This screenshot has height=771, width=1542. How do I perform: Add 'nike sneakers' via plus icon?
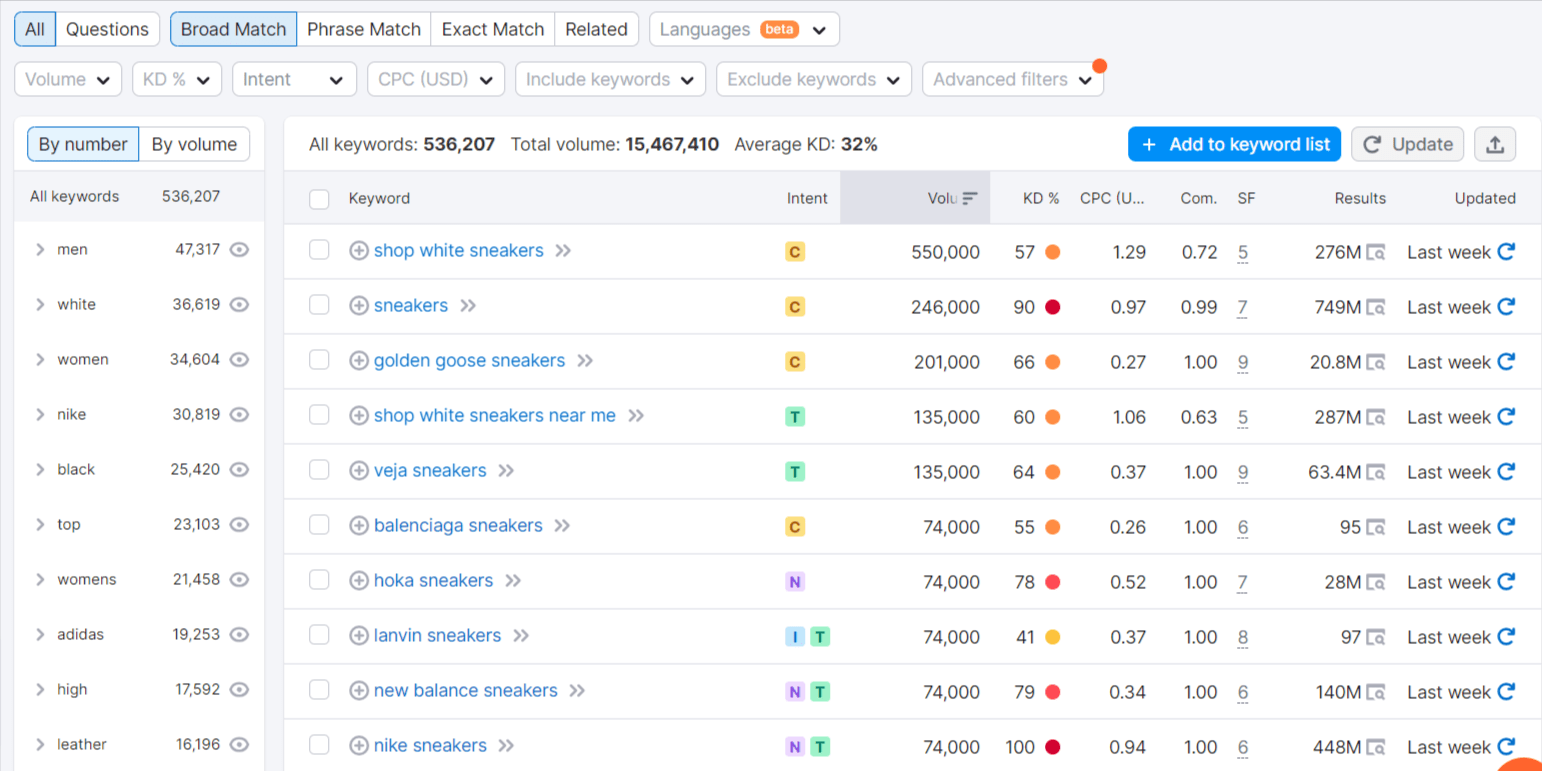click(358, 746)
